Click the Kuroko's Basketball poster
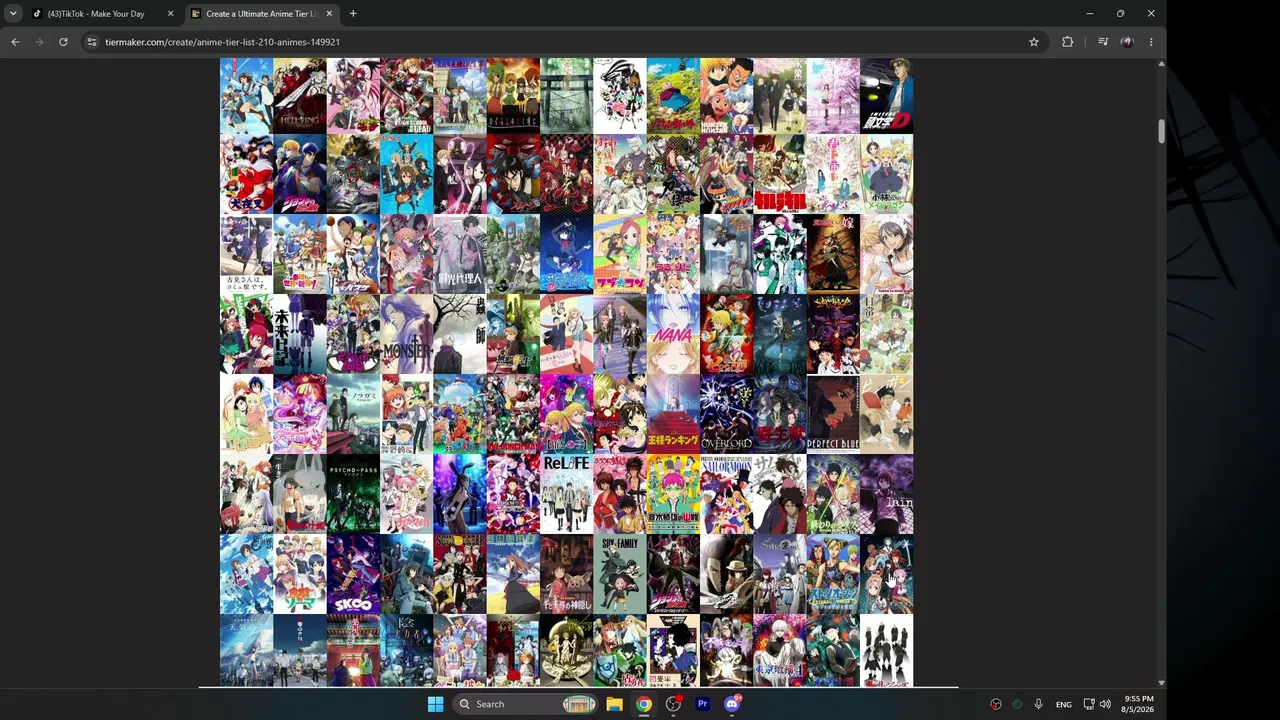Screen dimensions: 1280x720 (x=353, y=255)
